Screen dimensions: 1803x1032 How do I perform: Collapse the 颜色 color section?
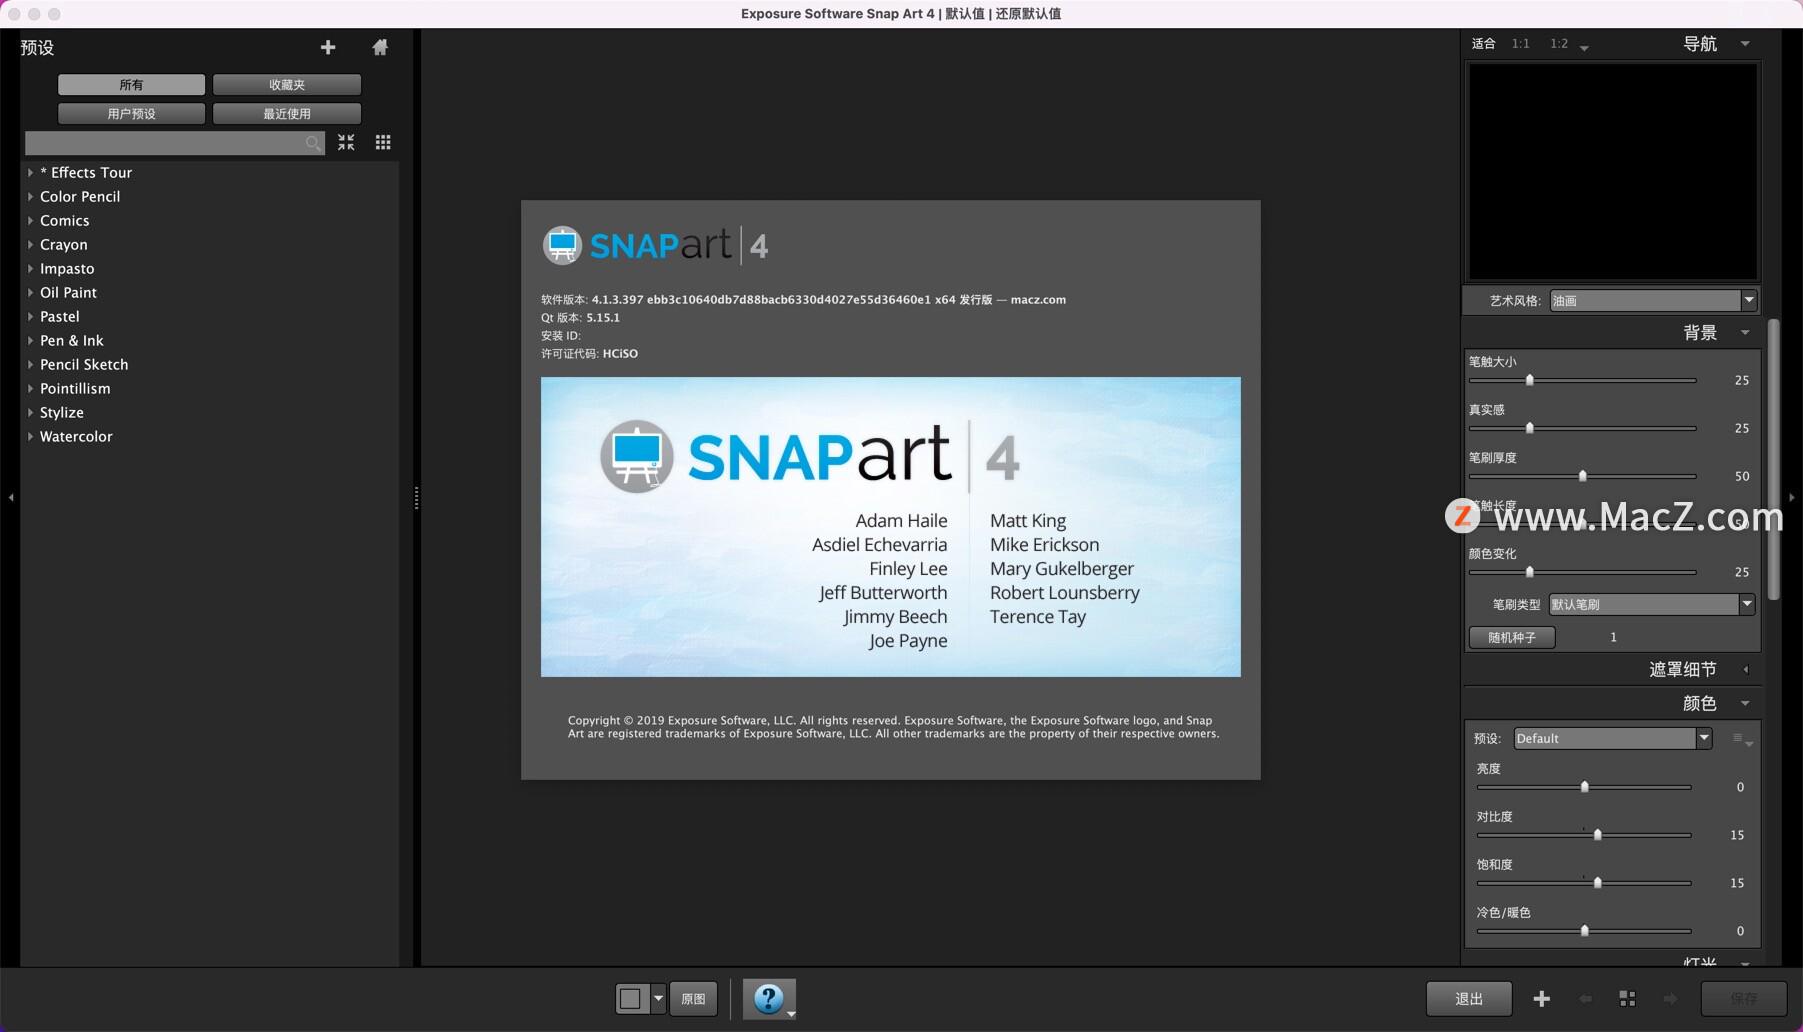pyautogui.click(x=1745, y=704)
